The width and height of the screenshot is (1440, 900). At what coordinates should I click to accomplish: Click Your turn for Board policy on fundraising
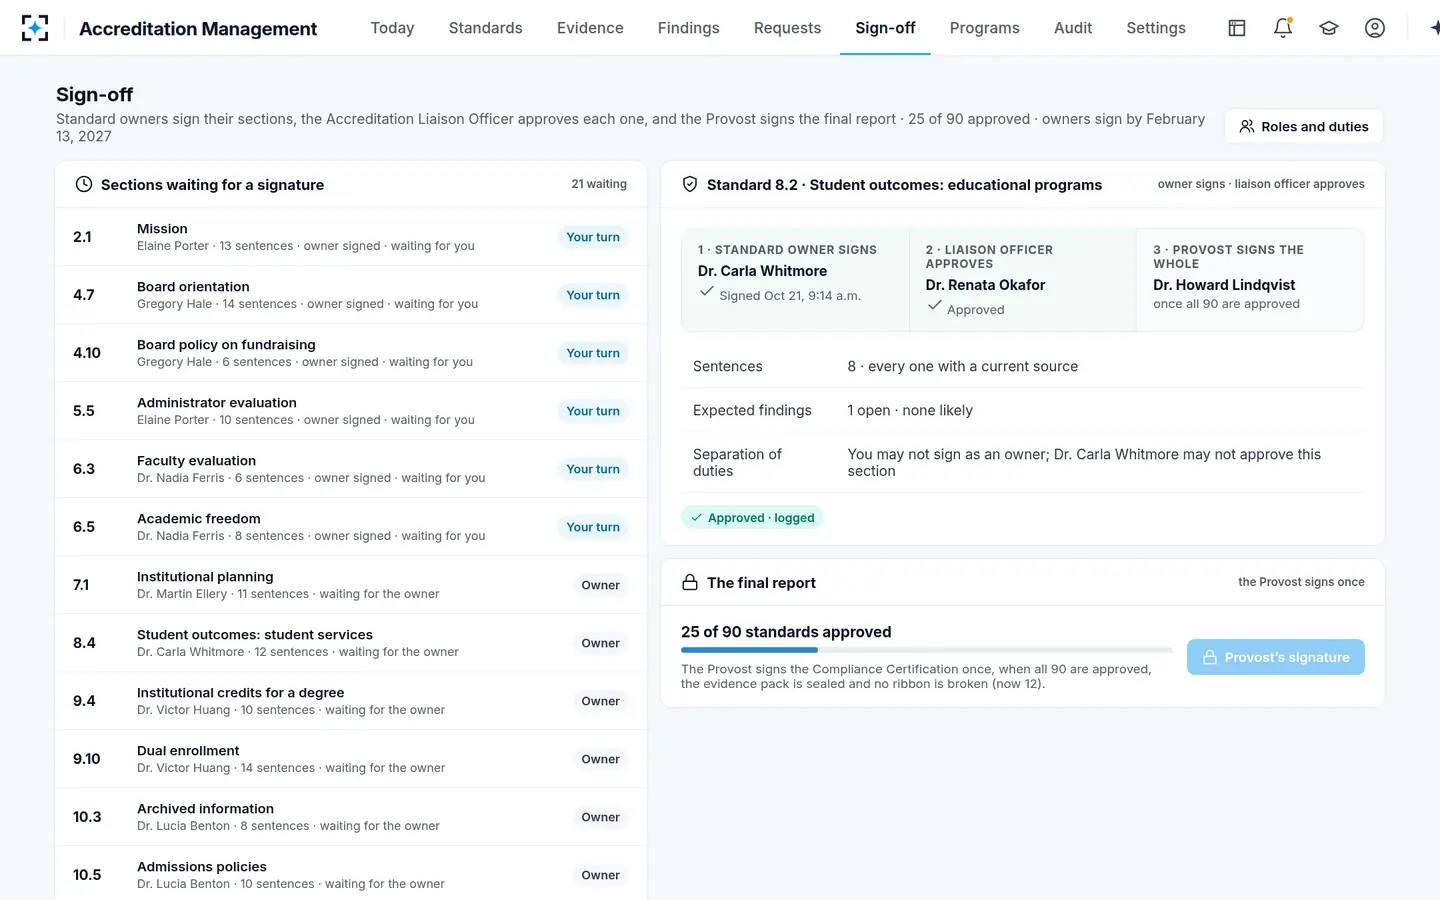(x=593, y=353)
